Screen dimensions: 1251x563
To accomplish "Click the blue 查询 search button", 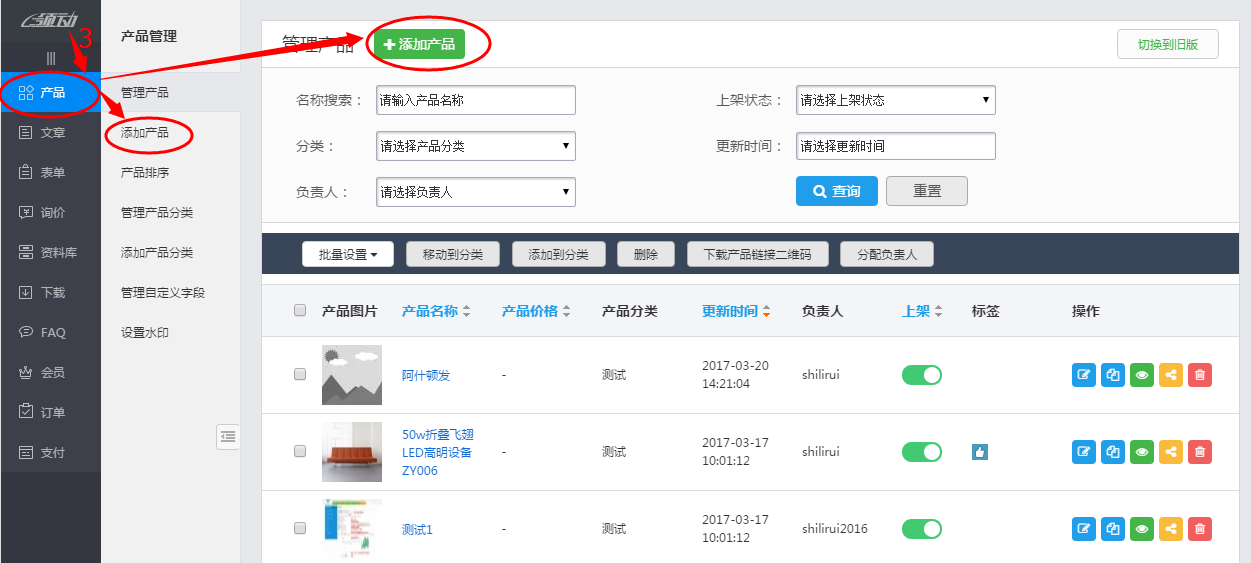I will point(836,191).
